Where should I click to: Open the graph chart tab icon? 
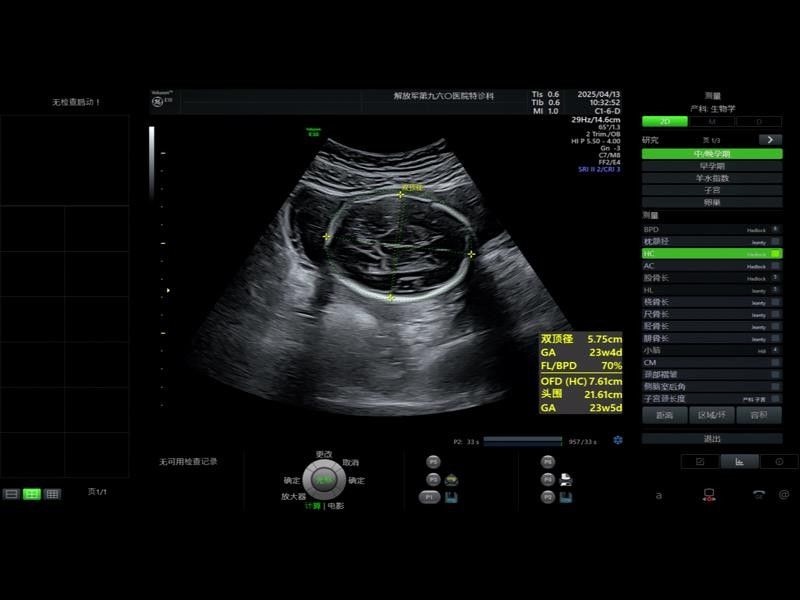point(739,462)
